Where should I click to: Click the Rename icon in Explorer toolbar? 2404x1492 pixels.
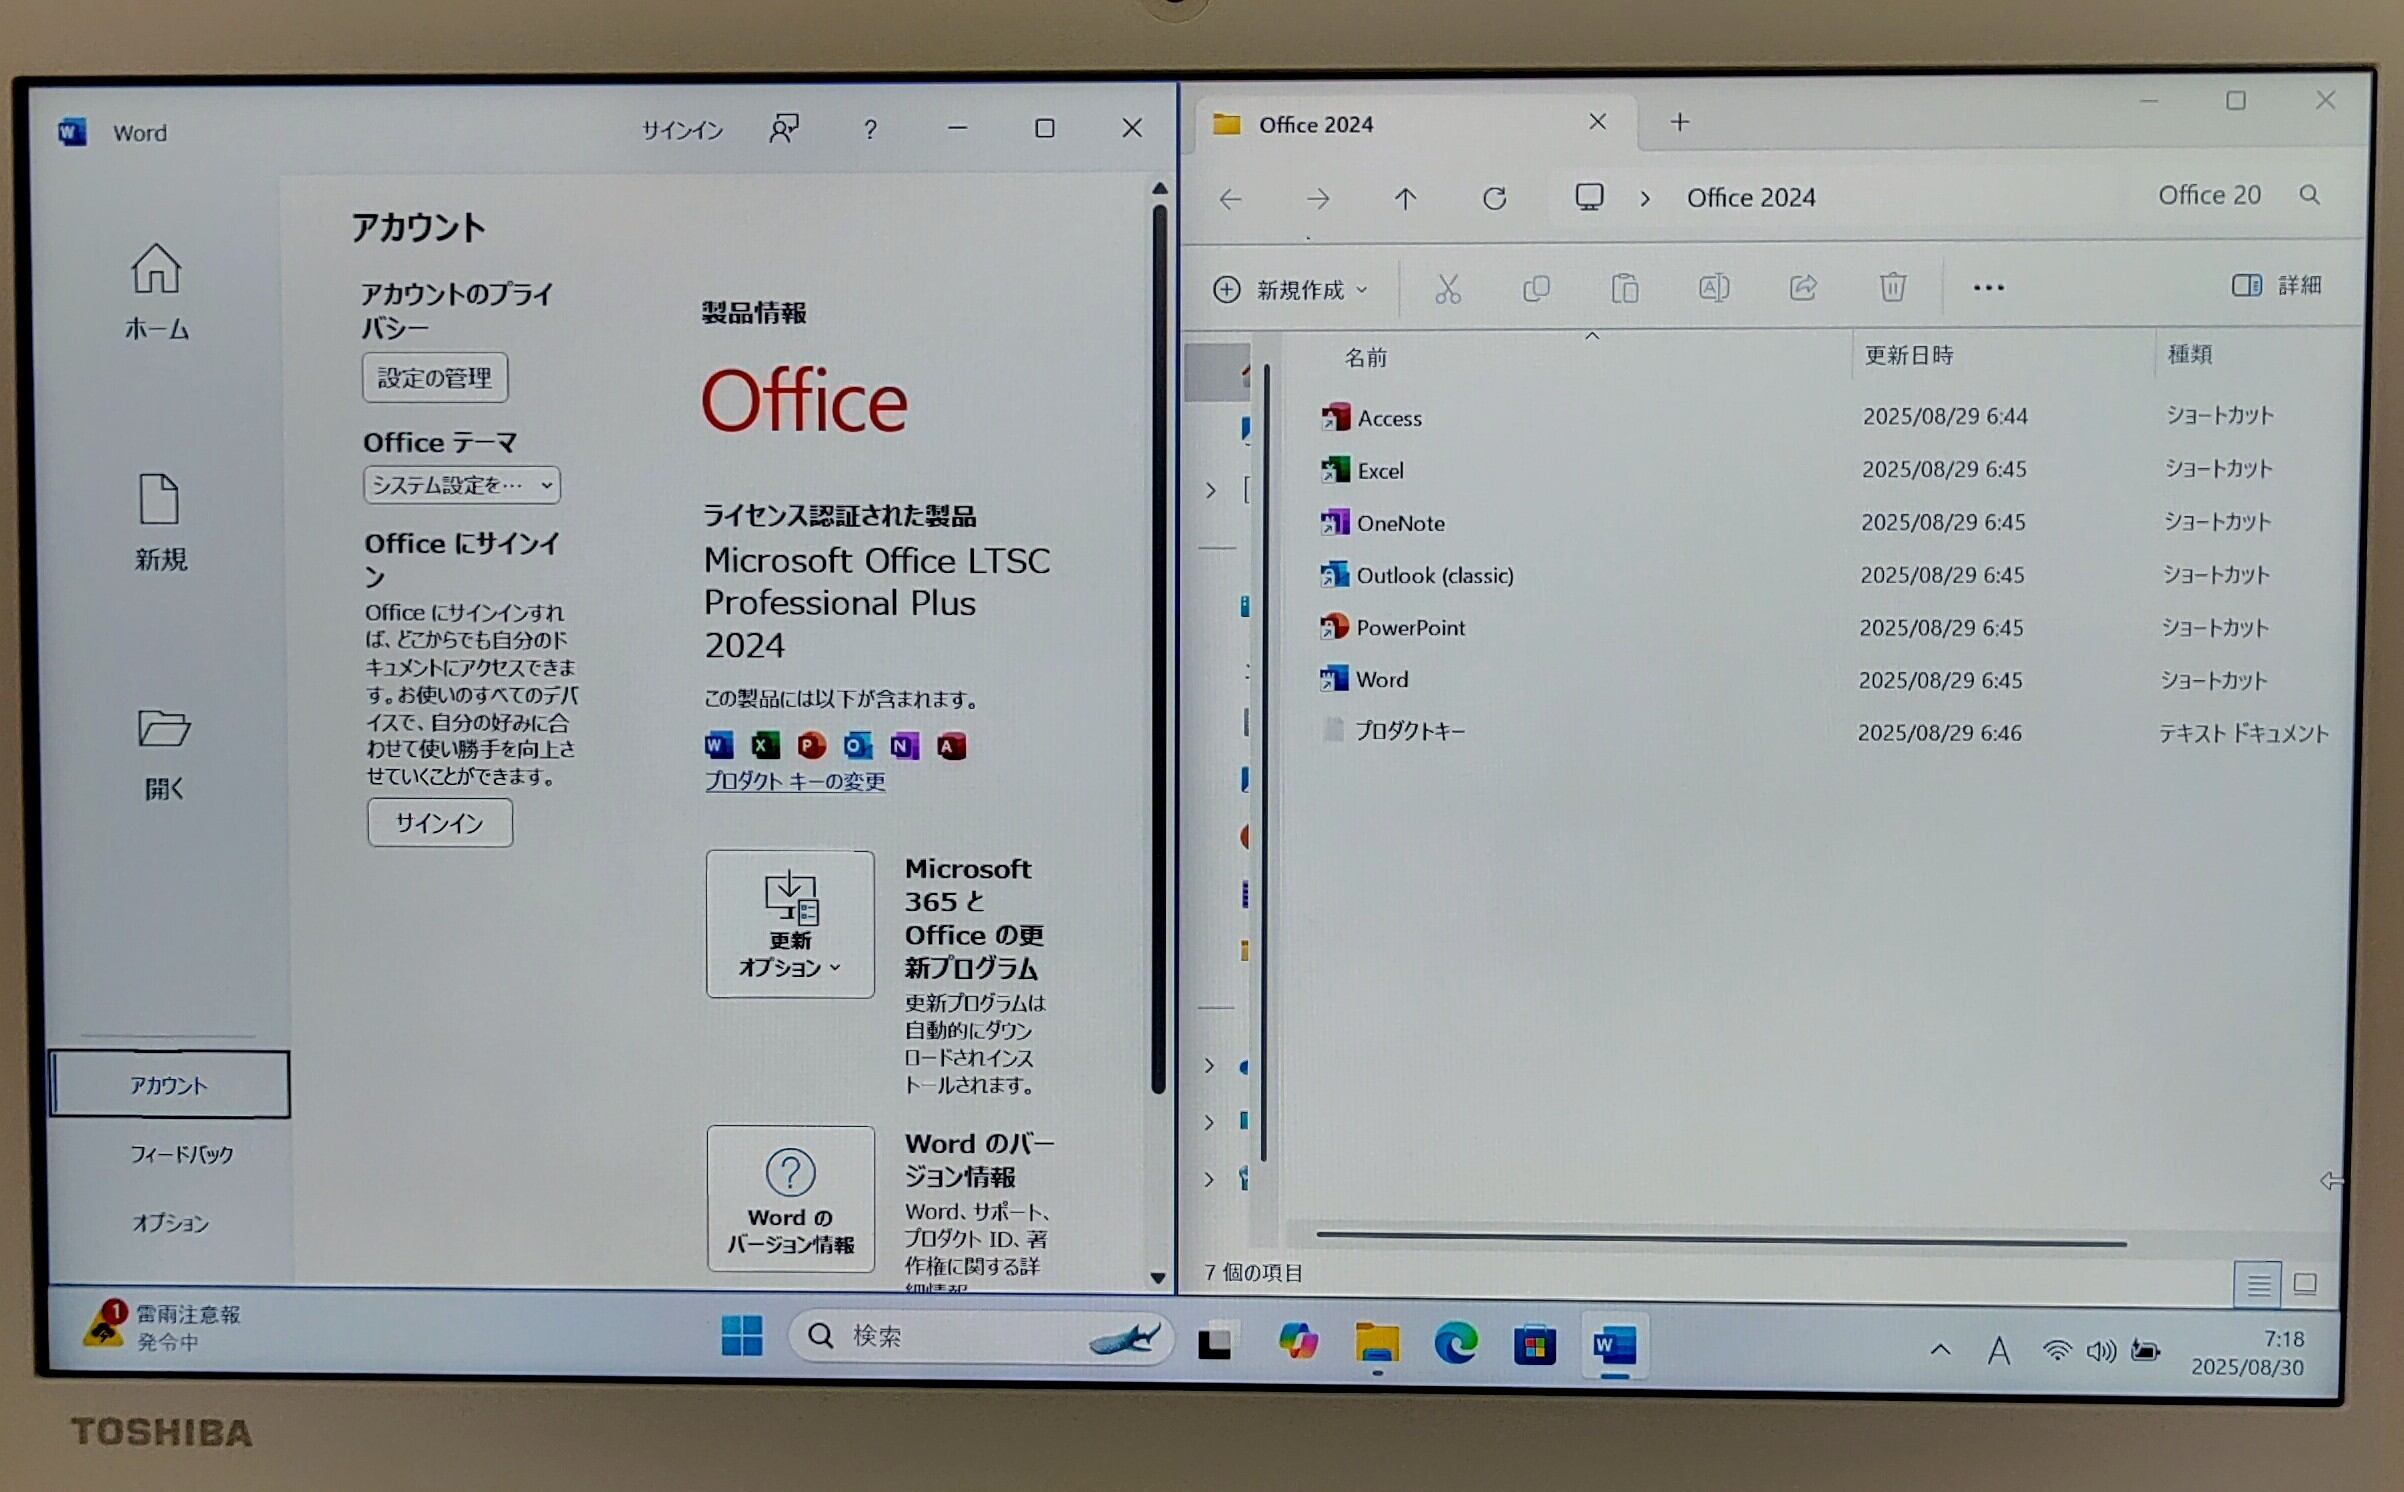pos(1714,288)
